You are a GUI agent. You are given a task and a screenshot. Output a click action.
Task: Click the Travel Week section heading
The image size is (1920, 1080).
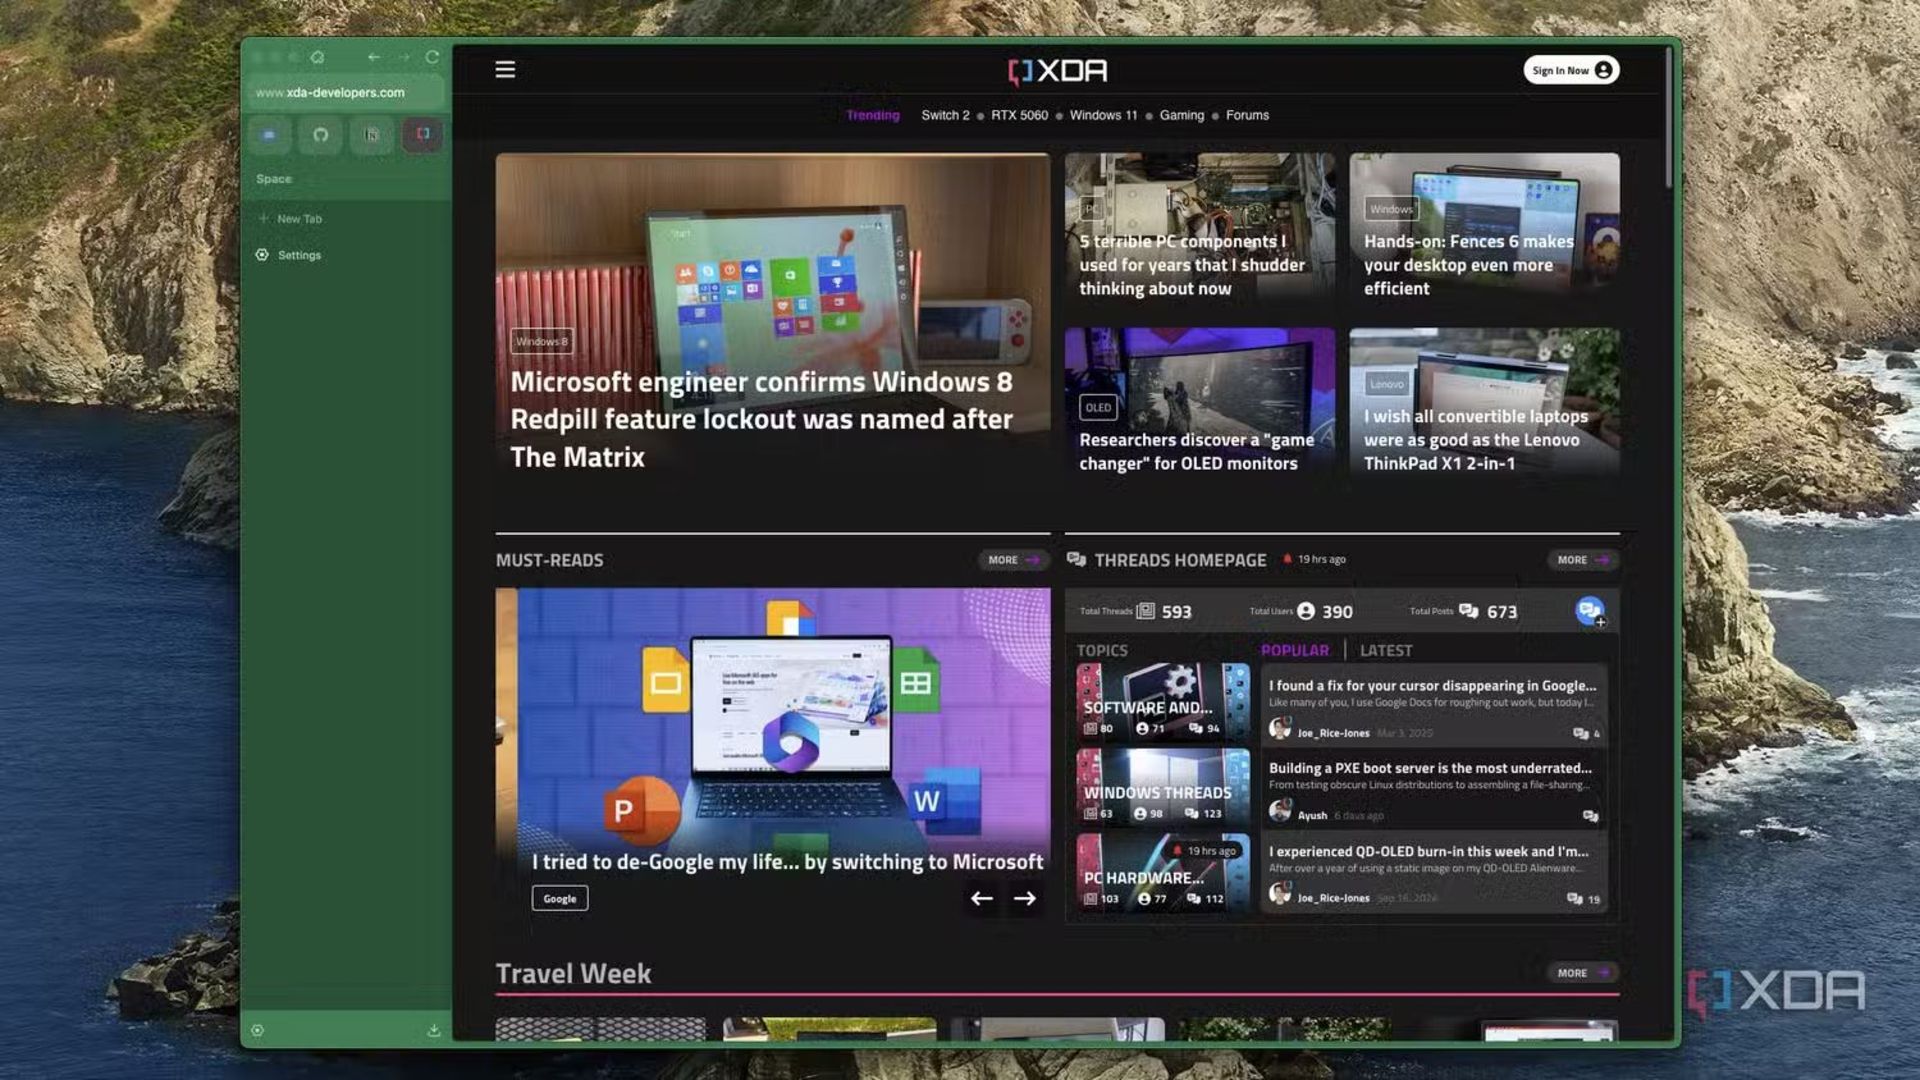point(573,974)
